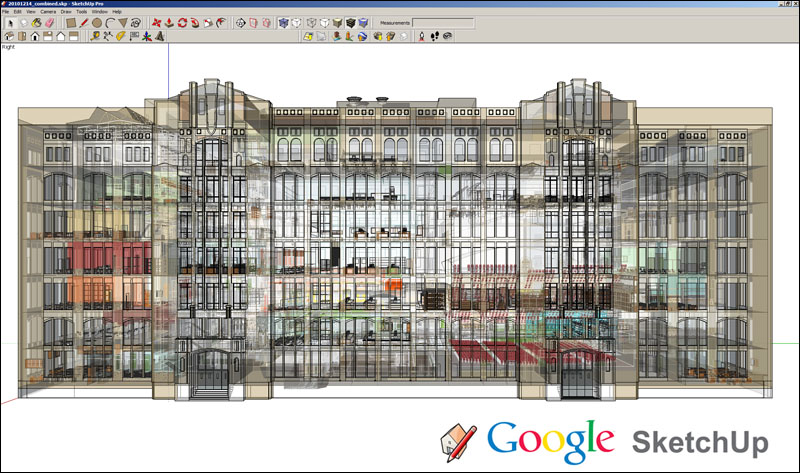The image size is (800, 473).
Task: Toggle X-Ray face style
Action: (x=283, y=22)
